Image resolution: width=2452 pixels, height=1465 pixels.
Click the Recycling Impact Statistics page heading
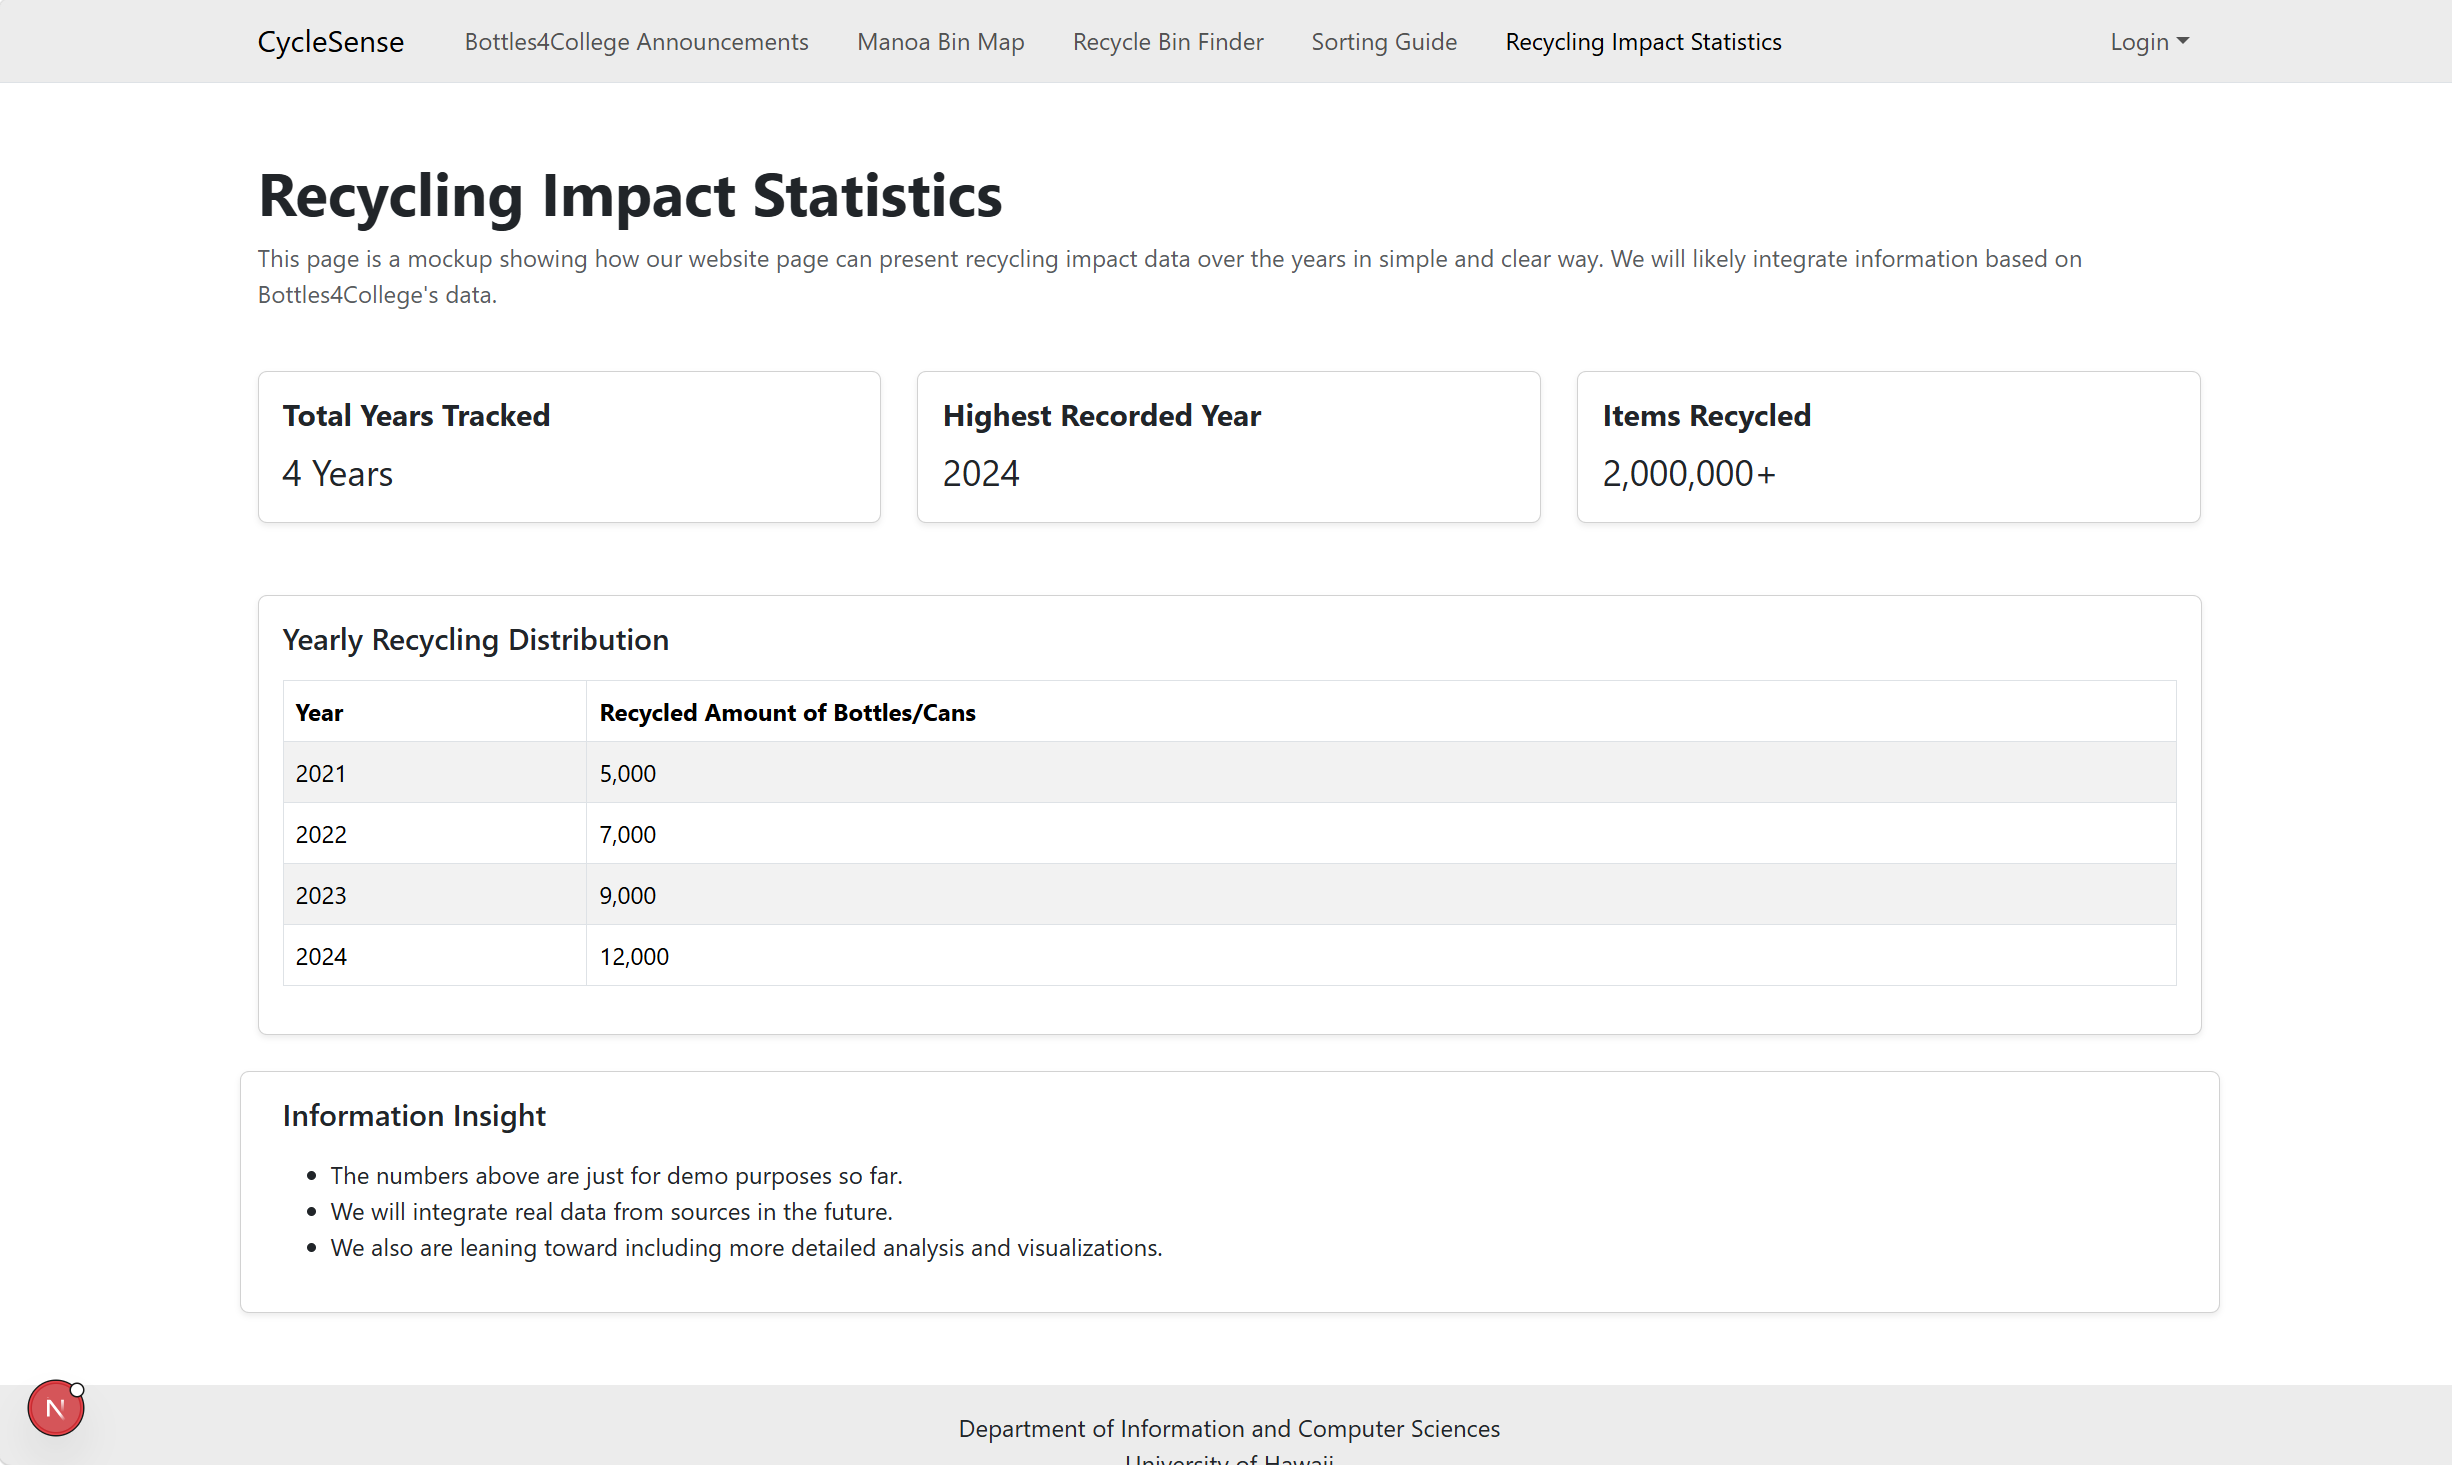[630, 196]
